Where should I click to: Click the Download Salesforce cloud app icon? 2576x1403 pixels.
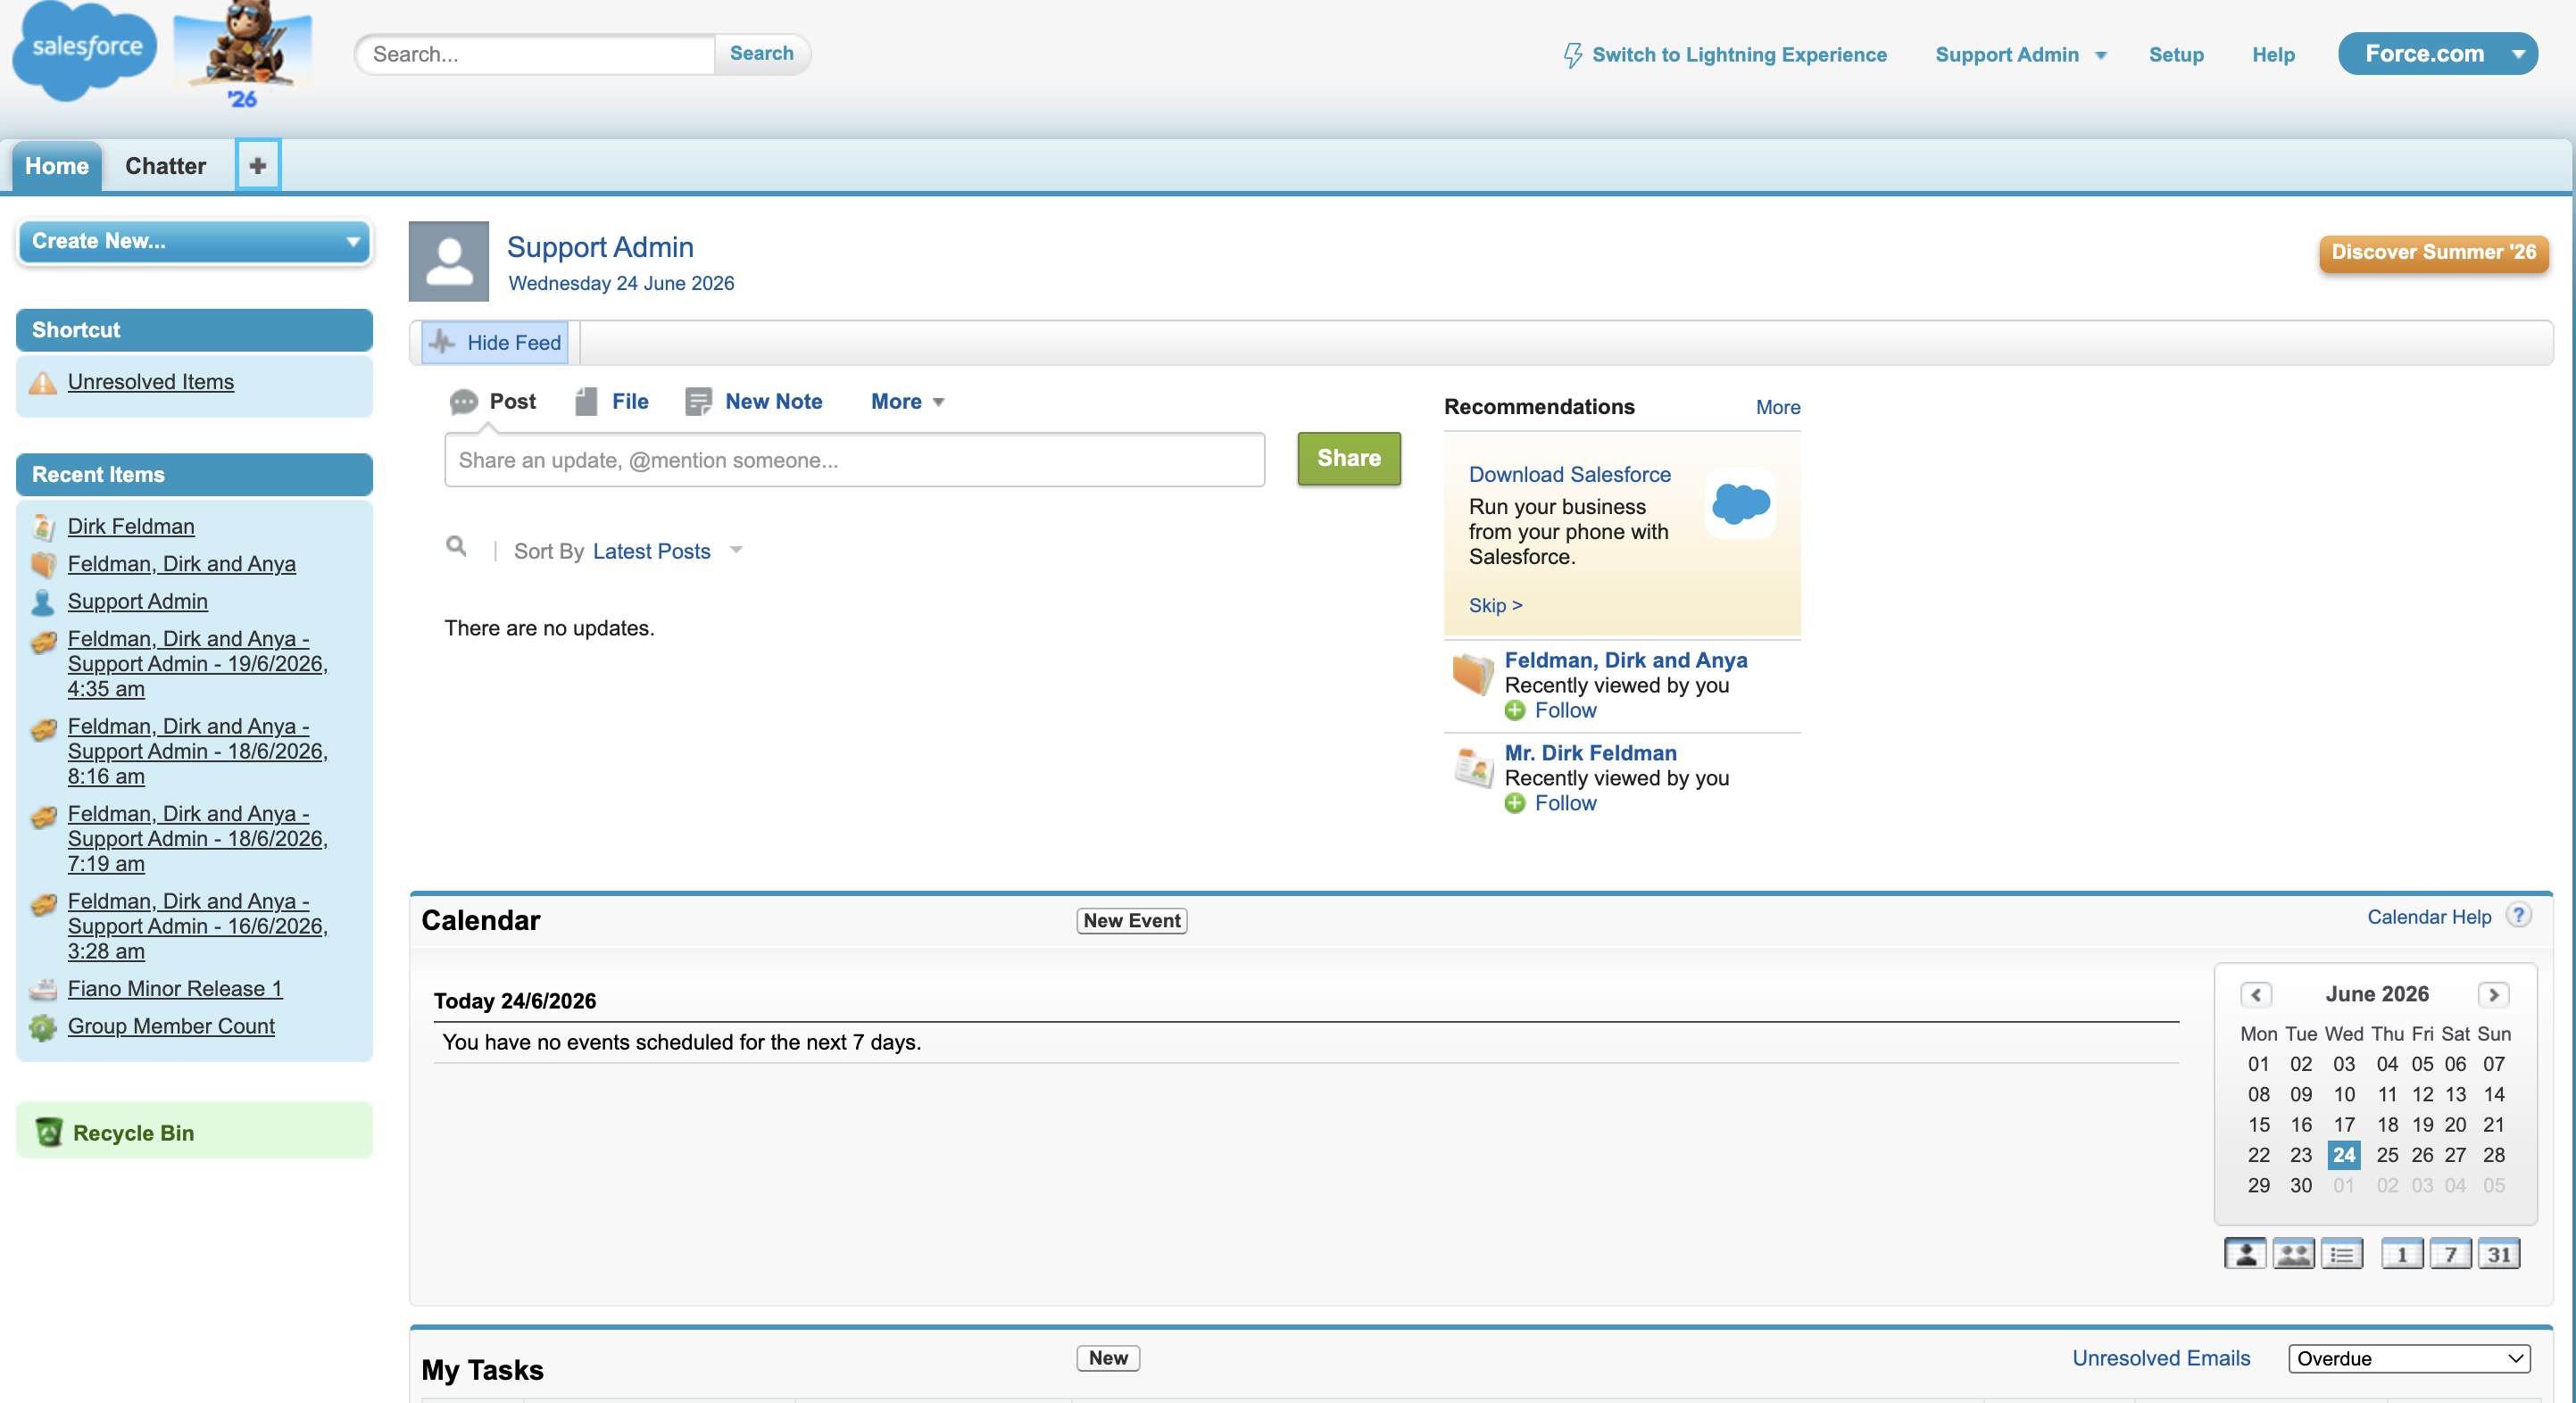coord(1741,503)
